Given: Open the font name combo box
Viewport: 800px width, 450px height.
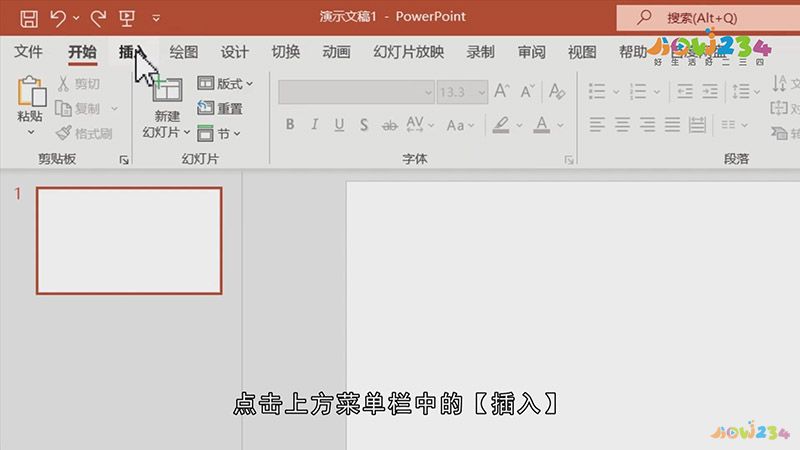Looking at the screenshot, I should [356, 92].
